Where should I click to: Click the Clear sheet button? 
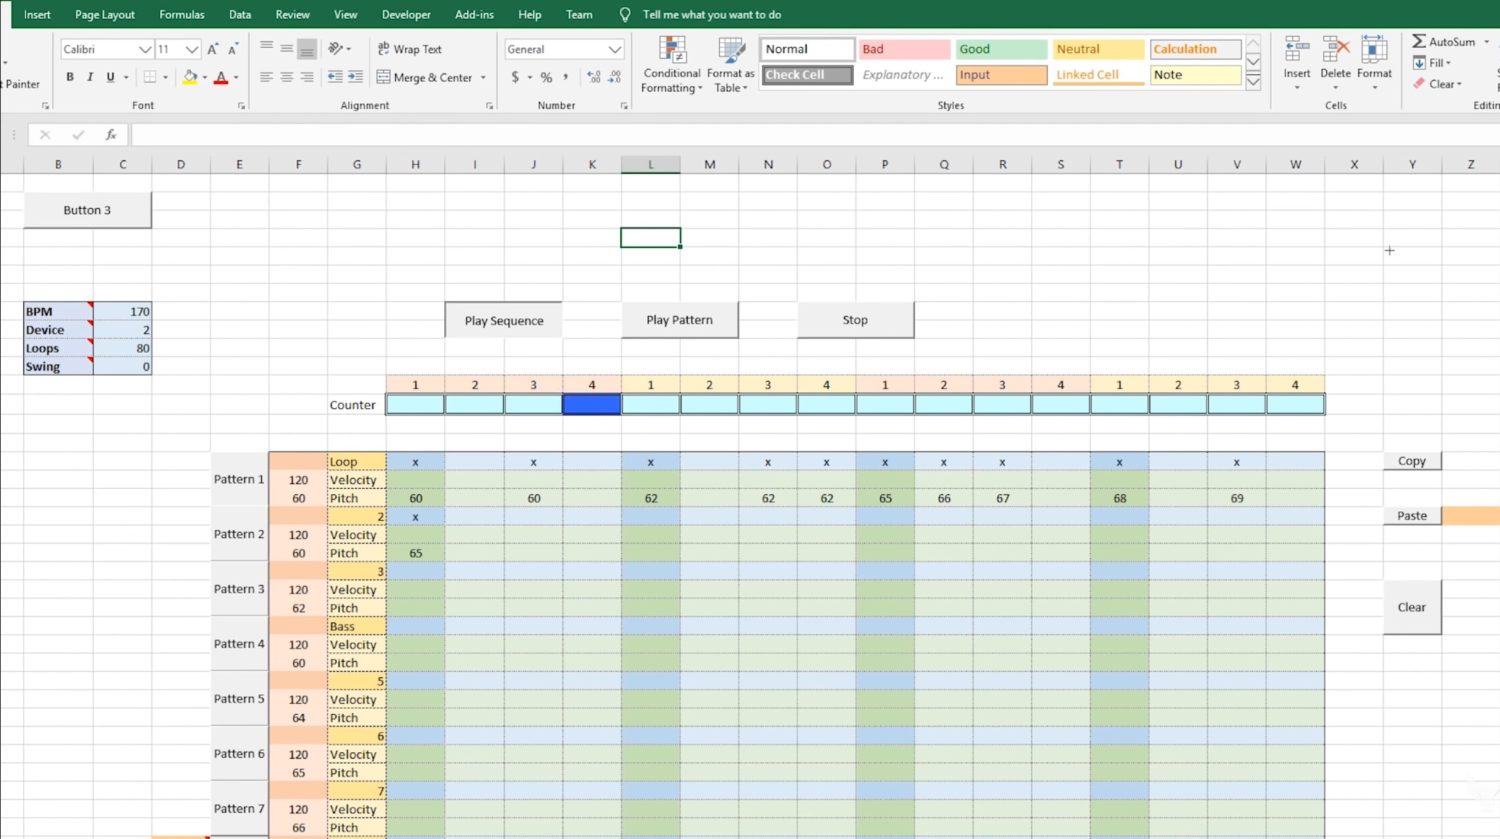tap(1412, 607)
